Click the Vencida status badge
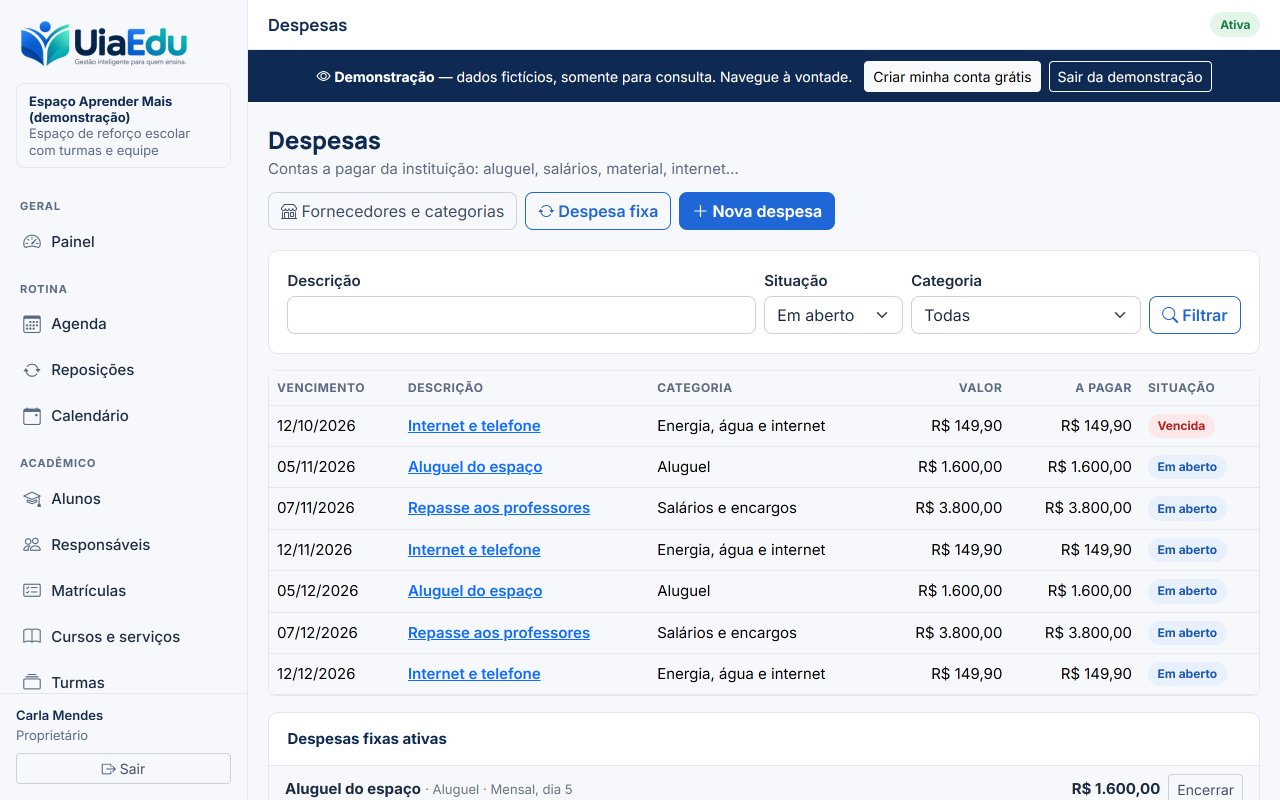Viewport: 1280px width, 800px height. pos(1181,426)
